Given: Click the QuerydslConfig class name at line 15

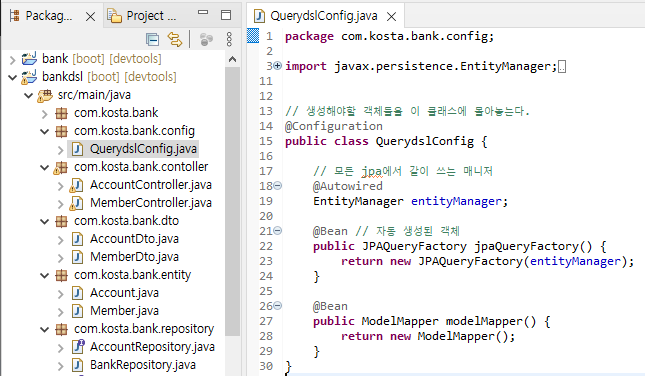Looking at the screenshot, I should [425, 141].
